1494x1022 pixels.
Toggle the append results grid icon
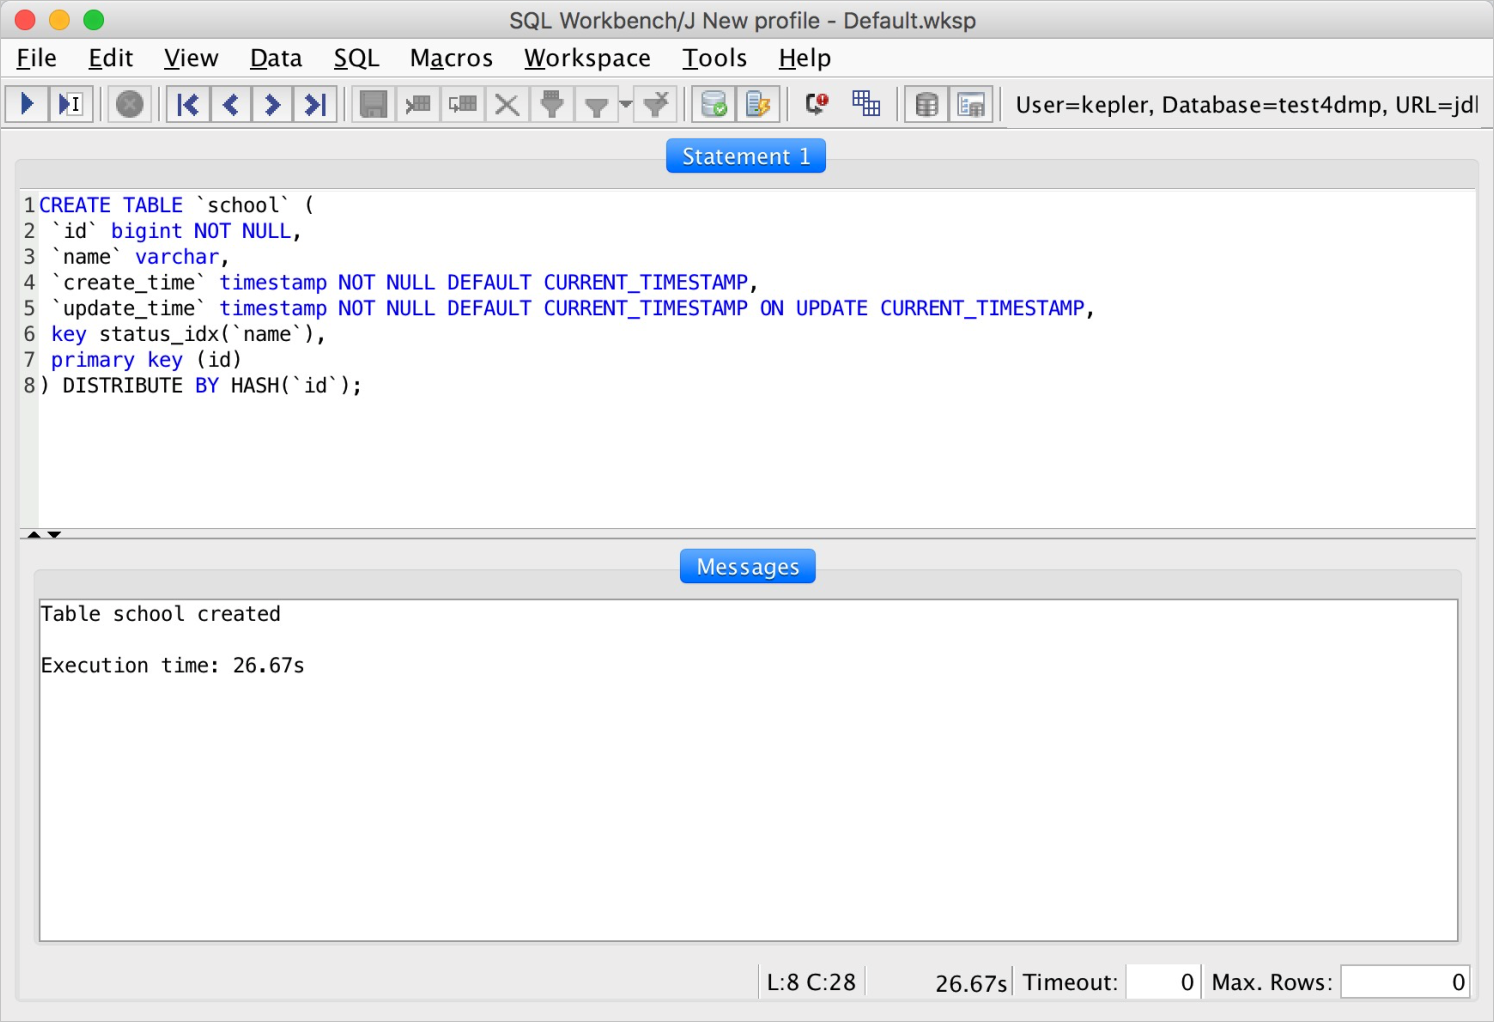click(866, 104)
